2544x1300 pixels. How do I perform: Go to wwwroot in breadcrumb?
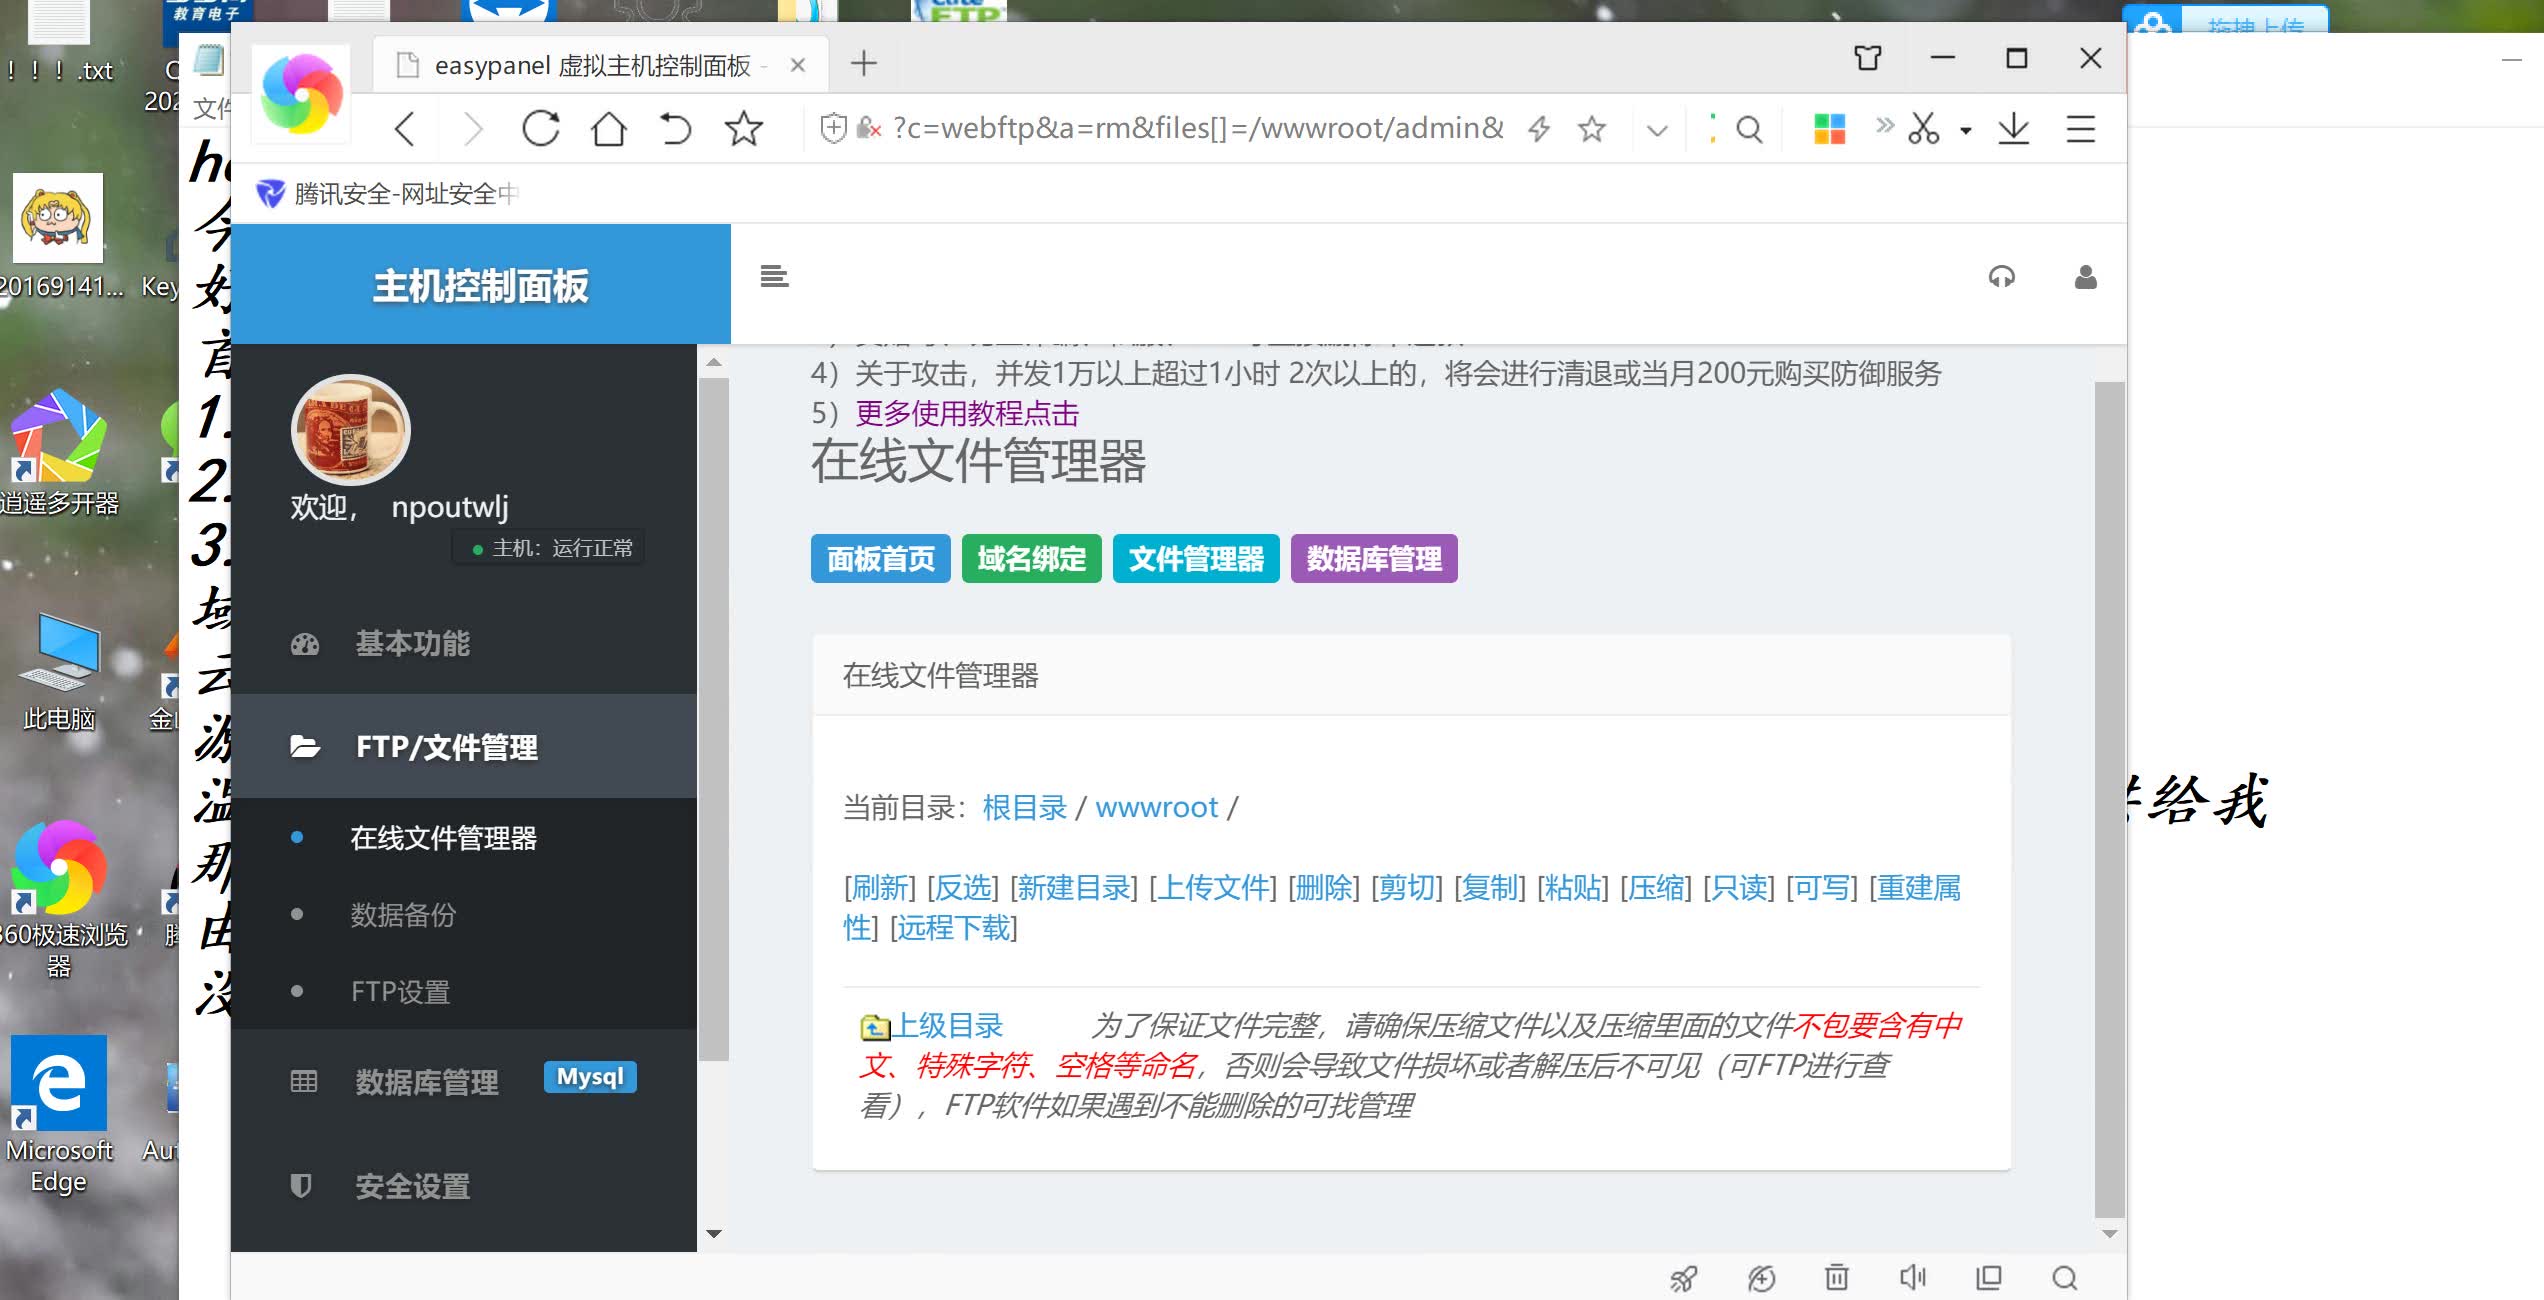[1157, 807]
